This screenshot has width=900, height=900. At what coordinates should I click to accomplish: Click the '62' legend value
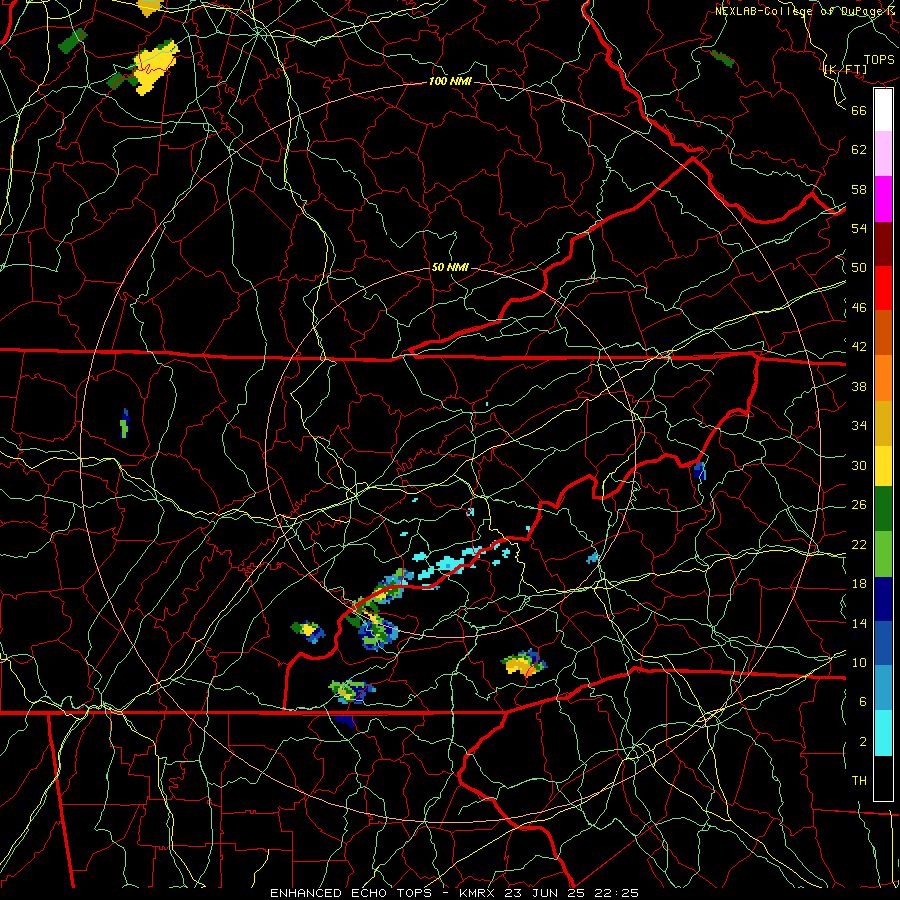click(859, 150)
